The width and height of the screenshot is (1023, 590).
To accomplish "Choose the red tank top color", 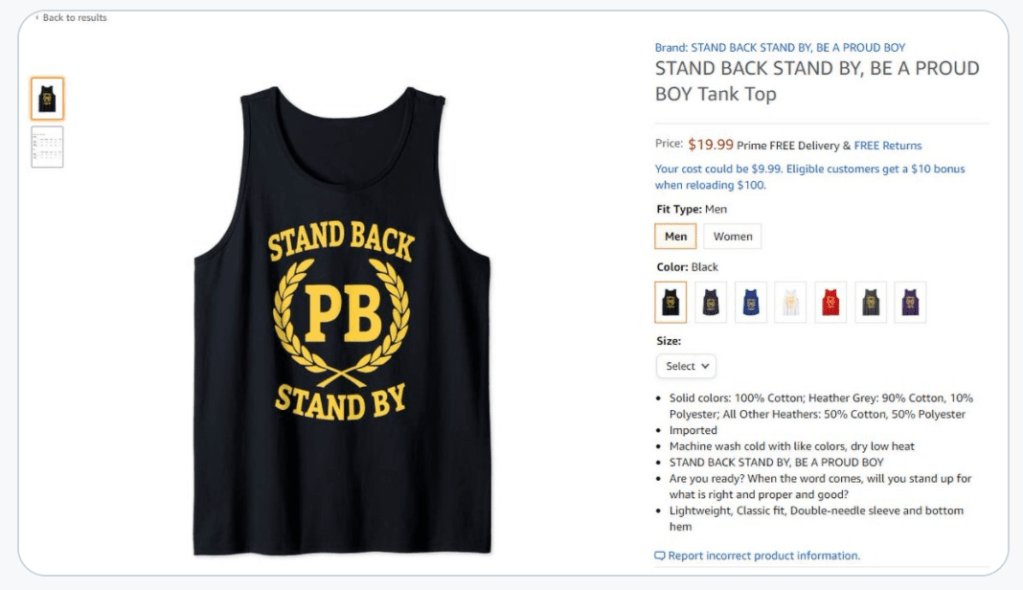I will tap(830, 302).
